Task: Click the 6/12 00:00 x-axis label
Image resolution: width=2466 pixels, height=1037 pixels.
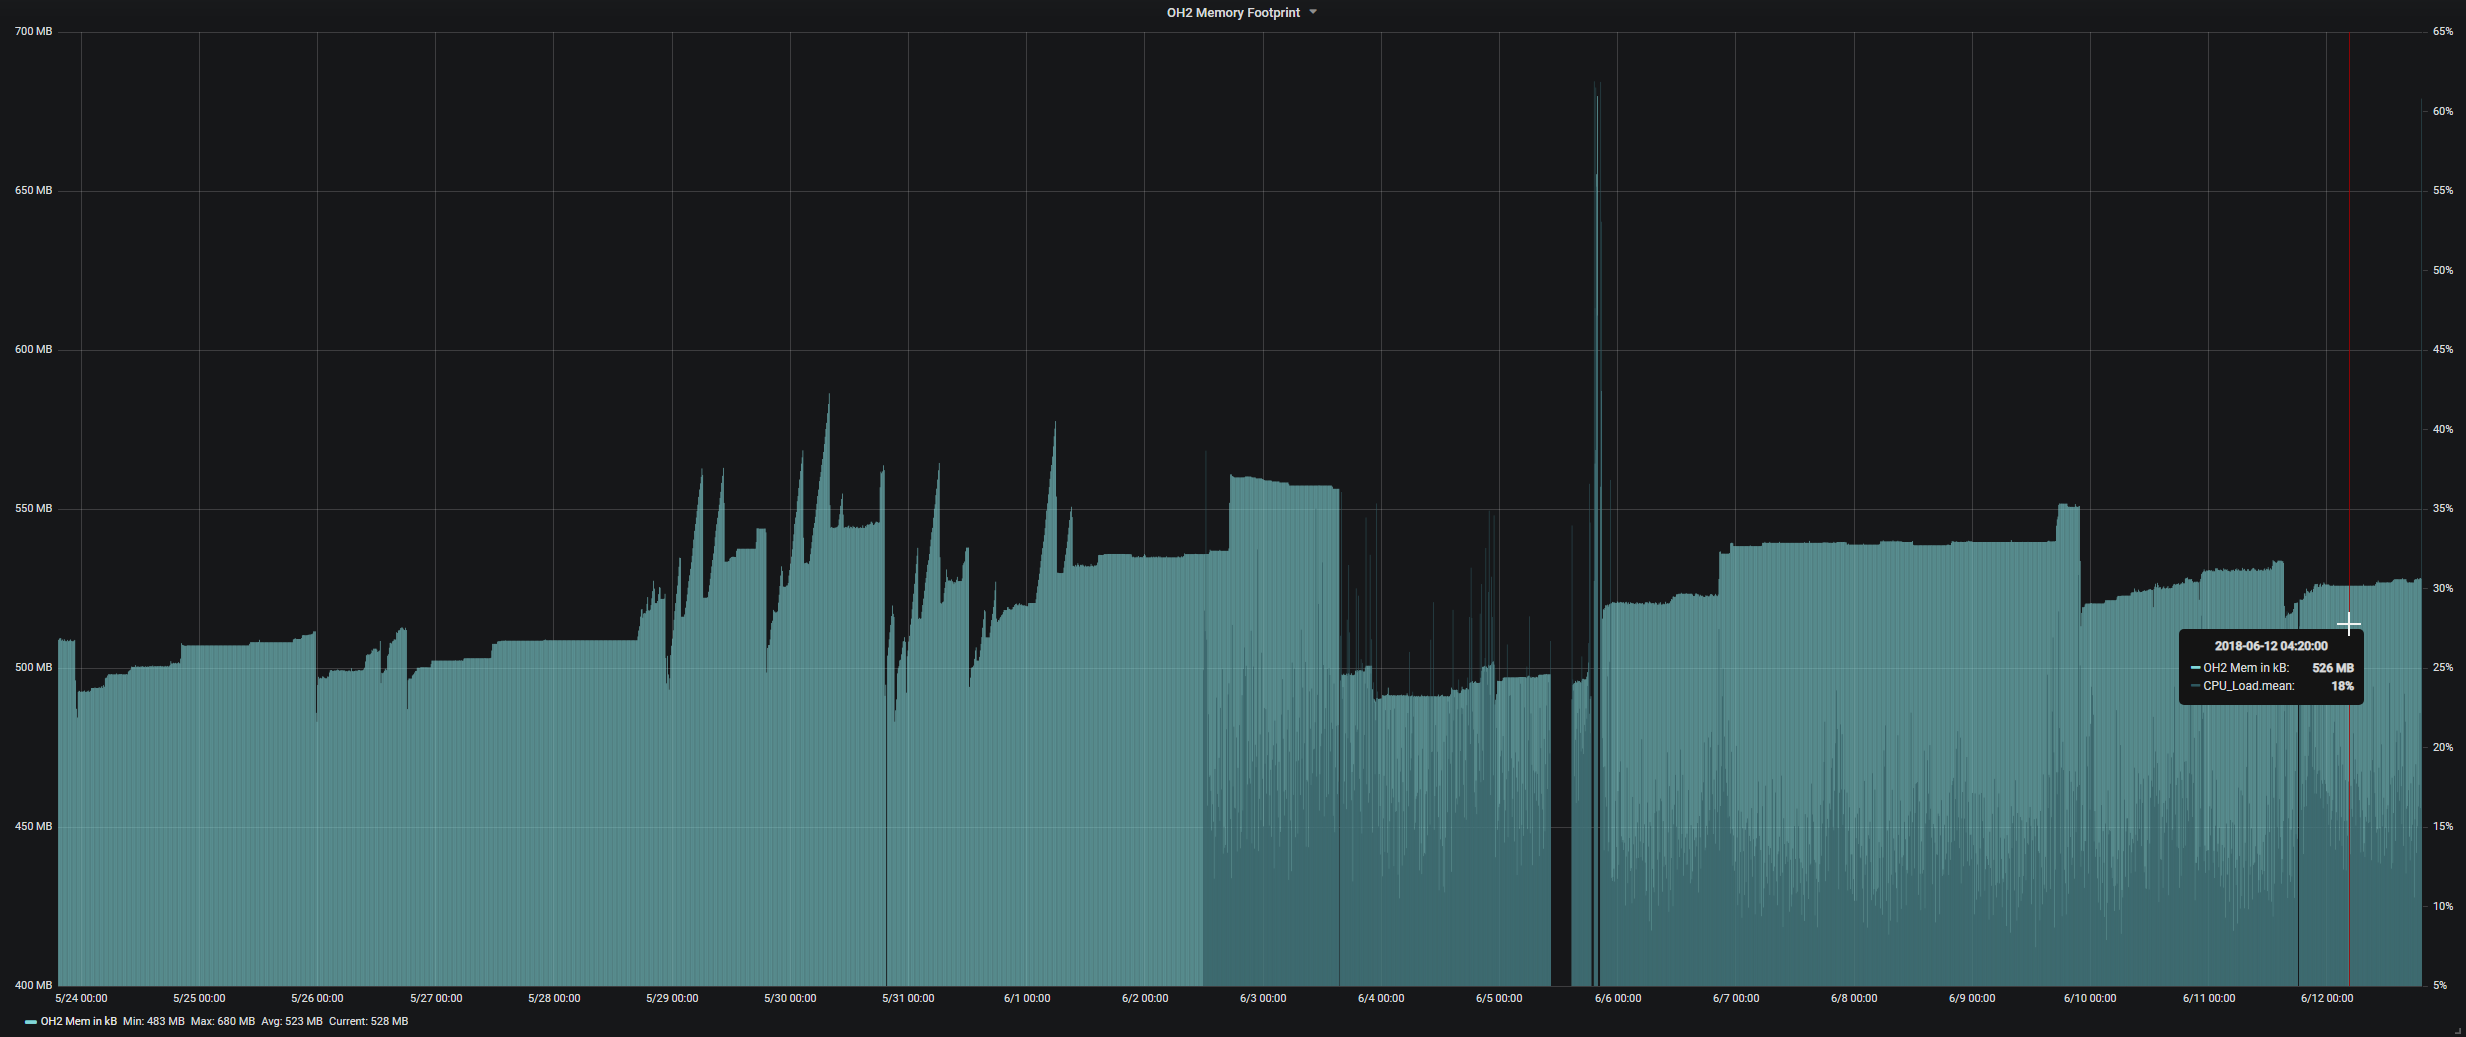Action: point(2326,998)
